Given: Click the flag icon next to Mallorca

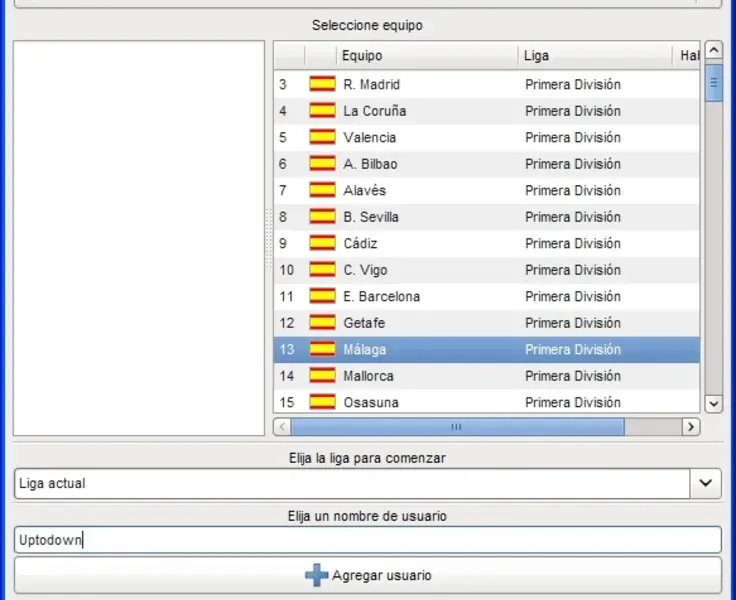Looking at the screenshot, I should 322,376.
